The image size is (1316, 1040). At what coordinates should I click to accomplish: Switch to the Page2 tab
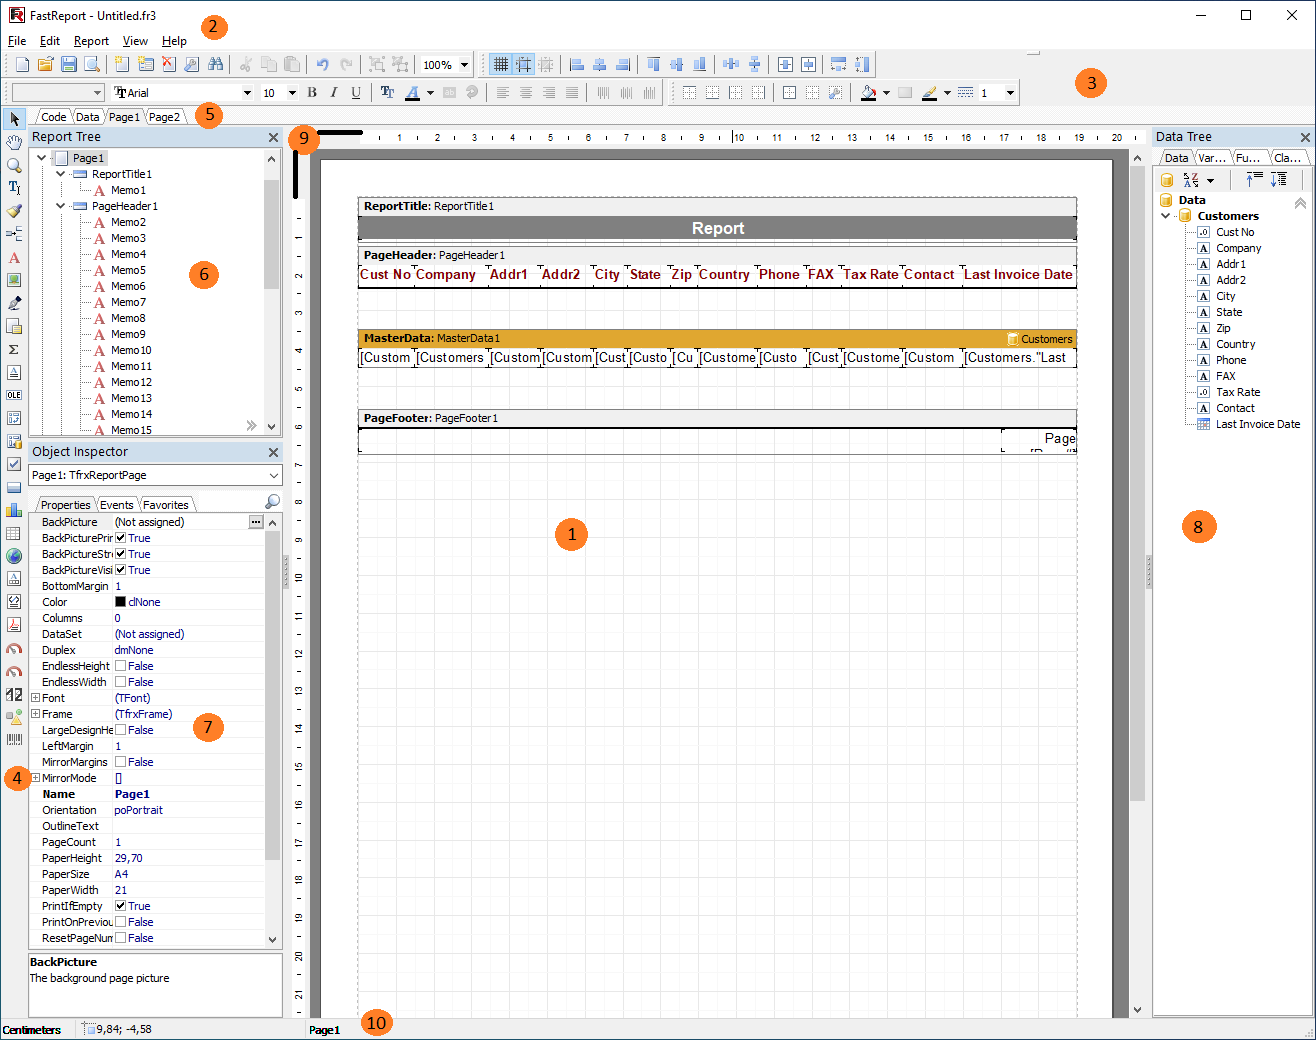(x=165, y=117)
